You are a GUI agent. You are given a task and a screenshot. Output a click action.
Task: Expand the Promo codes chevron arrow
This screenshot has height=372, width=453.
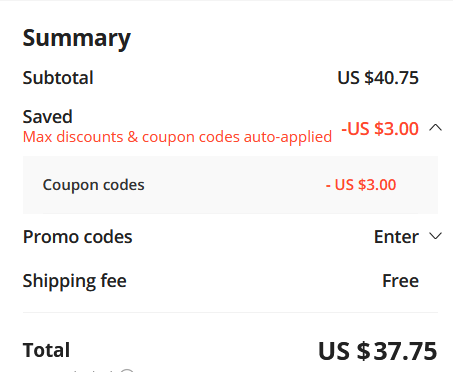[x=435, y=236]
